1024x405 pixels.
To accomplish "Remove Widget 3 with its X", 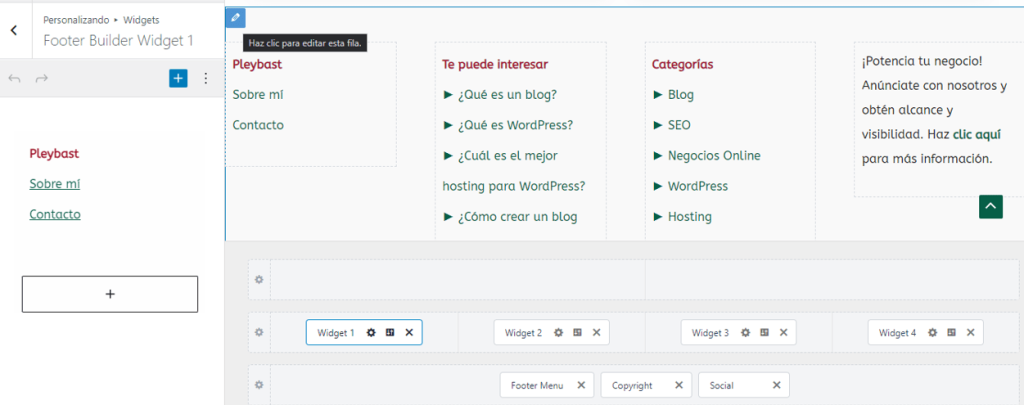I will 784,332.
